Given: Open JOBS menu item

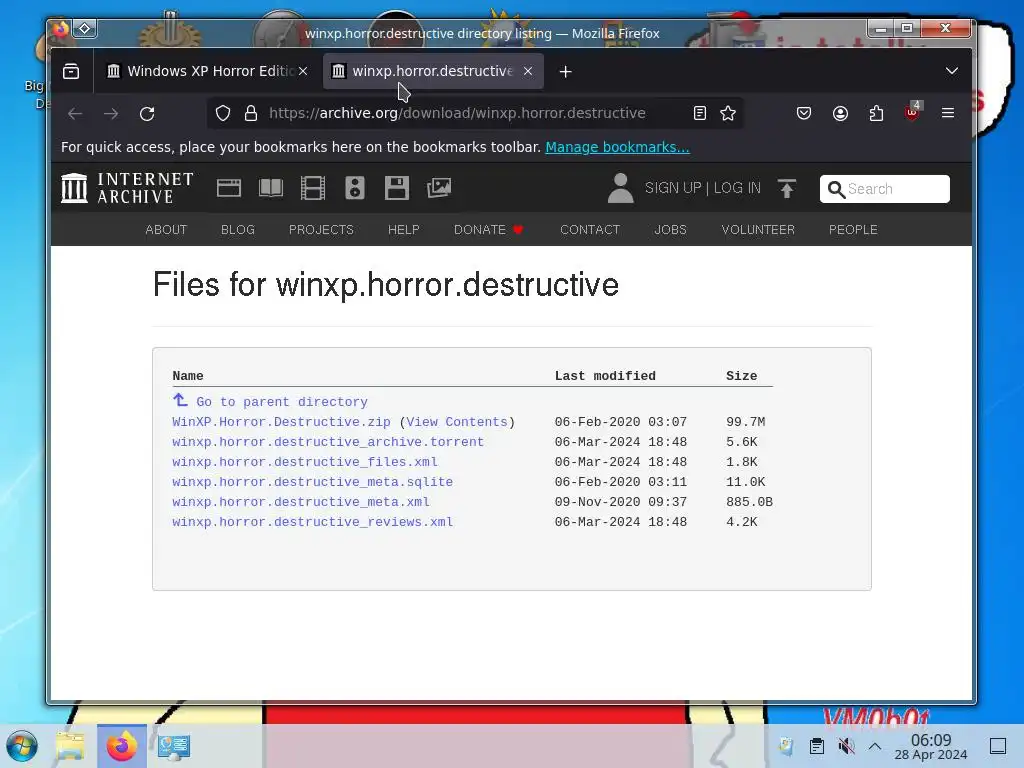Looking at the screenshot, I should [670, 230].
